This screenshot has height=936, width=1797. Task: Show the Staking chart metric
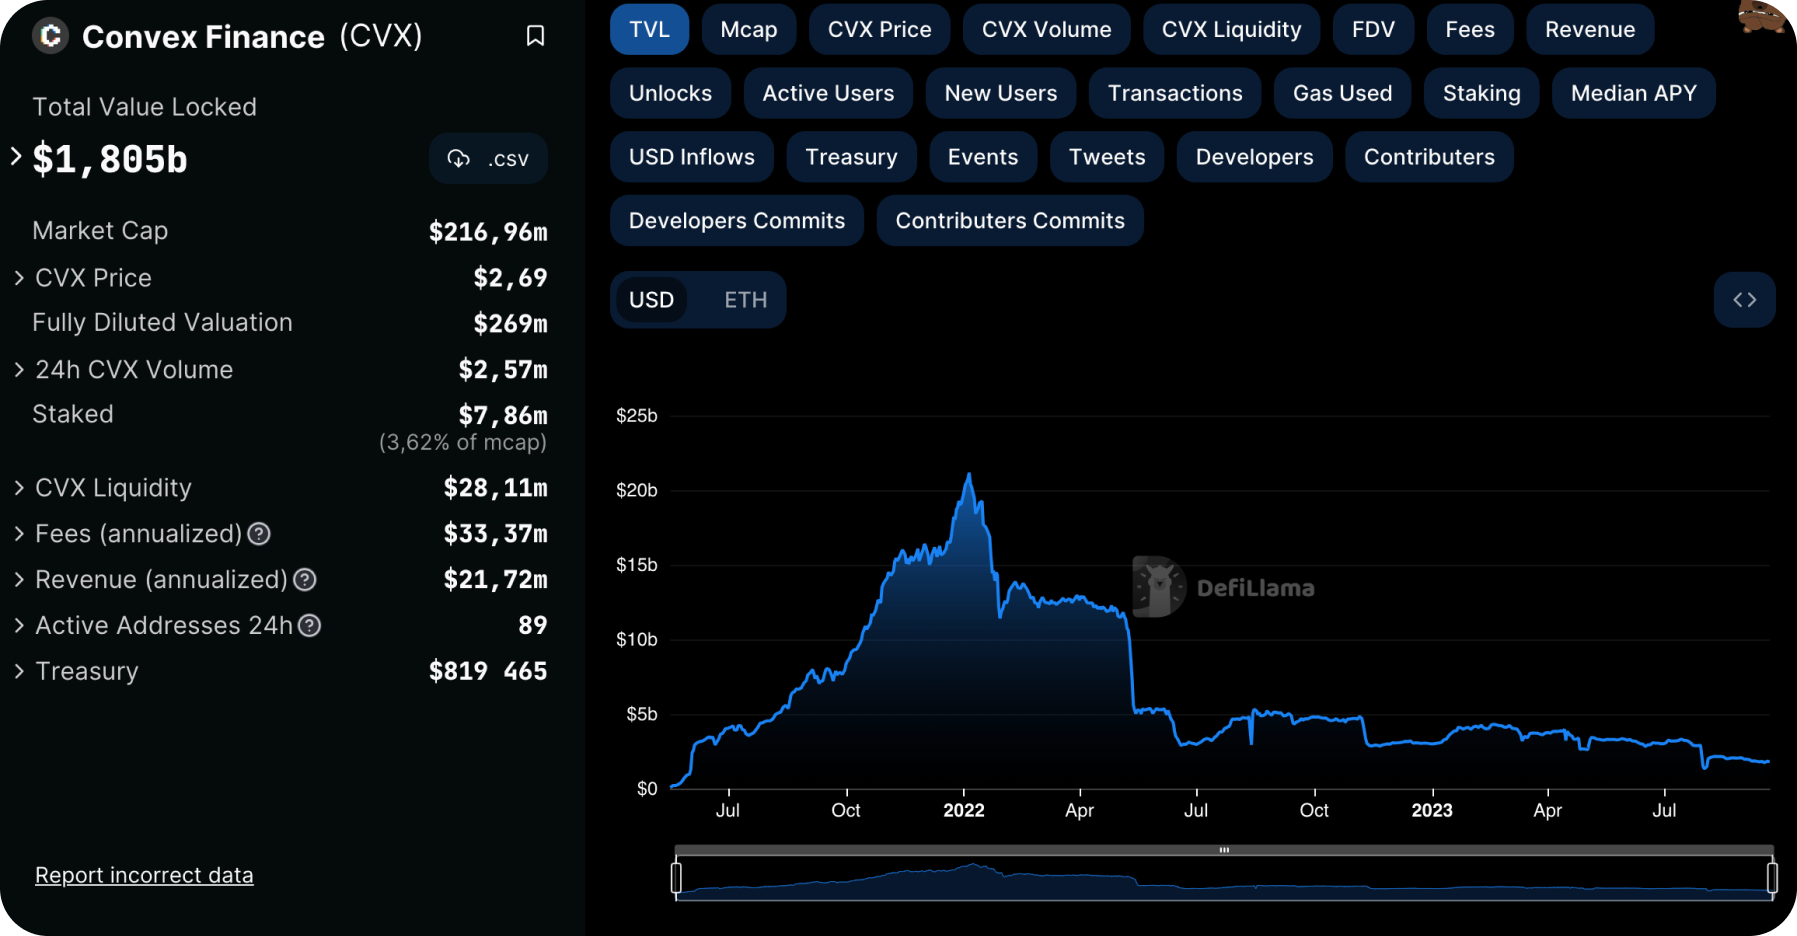pos(1481,93)
